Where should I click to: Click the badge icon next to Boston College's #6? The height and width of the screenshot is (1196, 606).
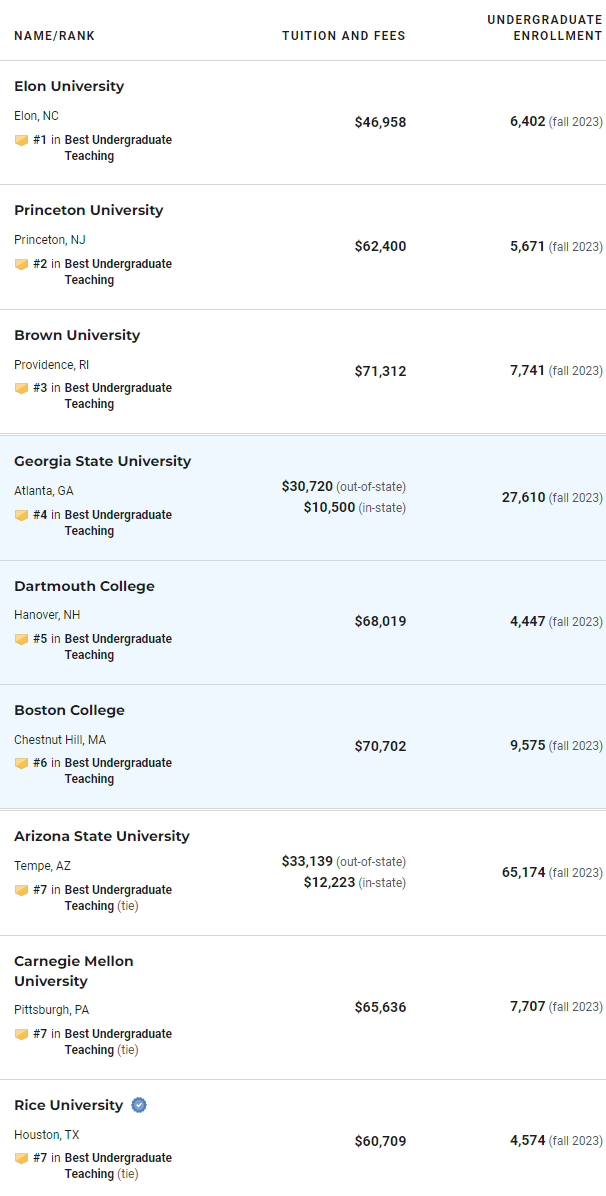(x=21, y=764)
